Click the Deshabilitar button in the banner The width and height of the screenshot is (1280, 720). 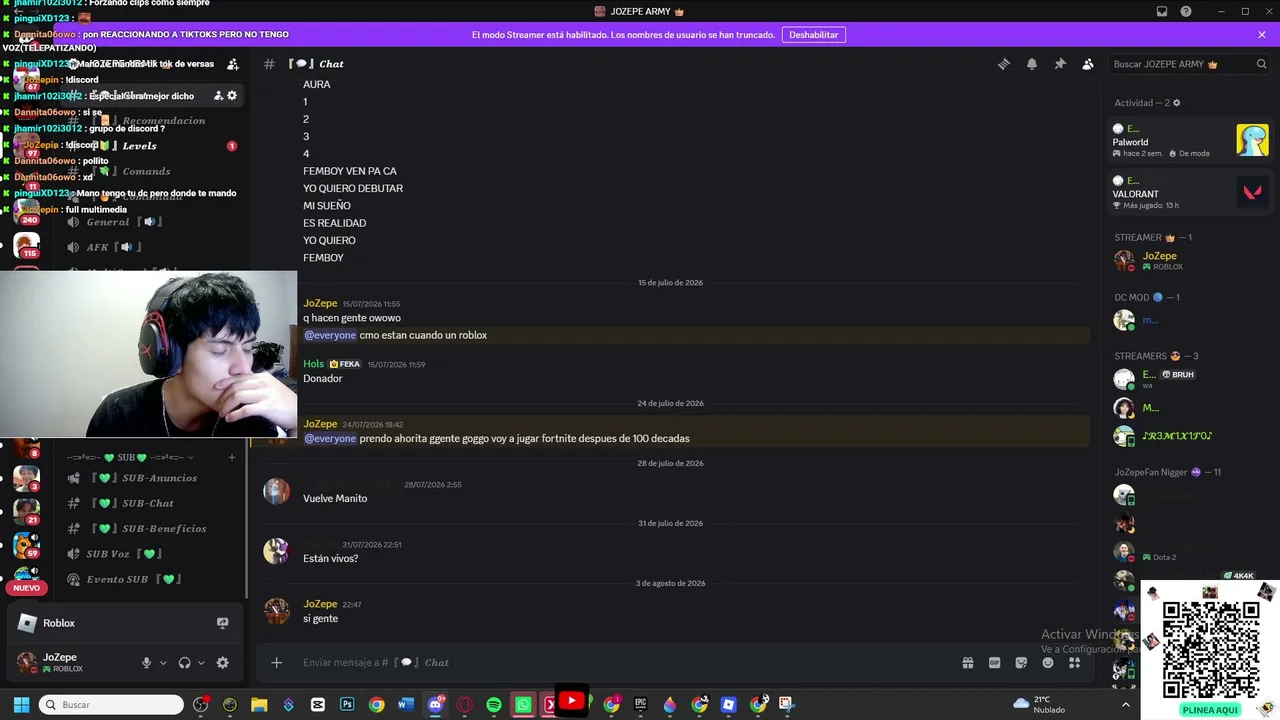(814, 35)
